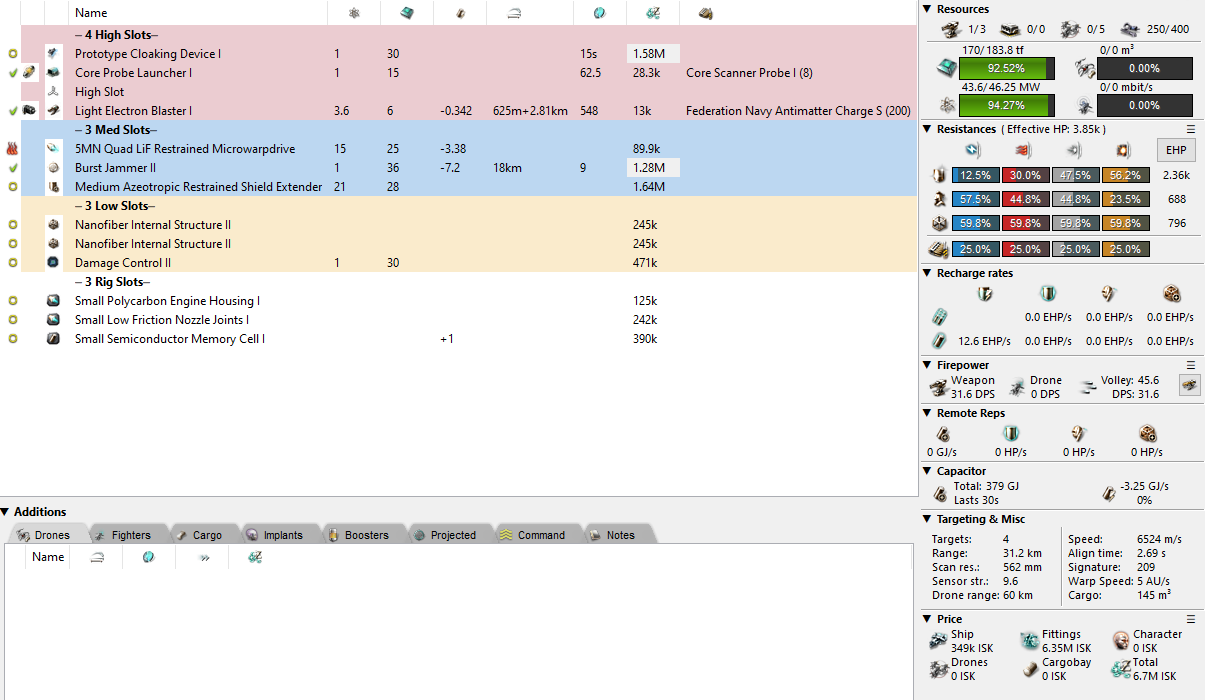Click the Core Probe Launcher charge icon
Image resolution: width=1205 pixels, height=700 pixels.
[30, 73]
